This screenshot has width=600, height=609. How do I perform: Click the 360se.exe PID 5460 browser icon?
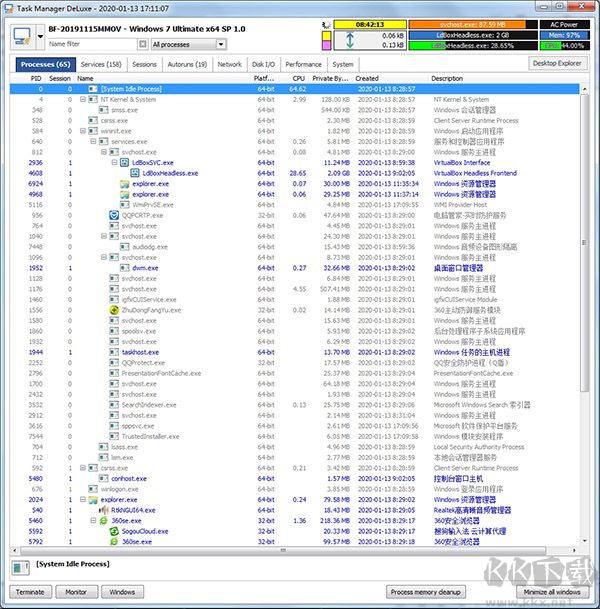click(103, 520)
